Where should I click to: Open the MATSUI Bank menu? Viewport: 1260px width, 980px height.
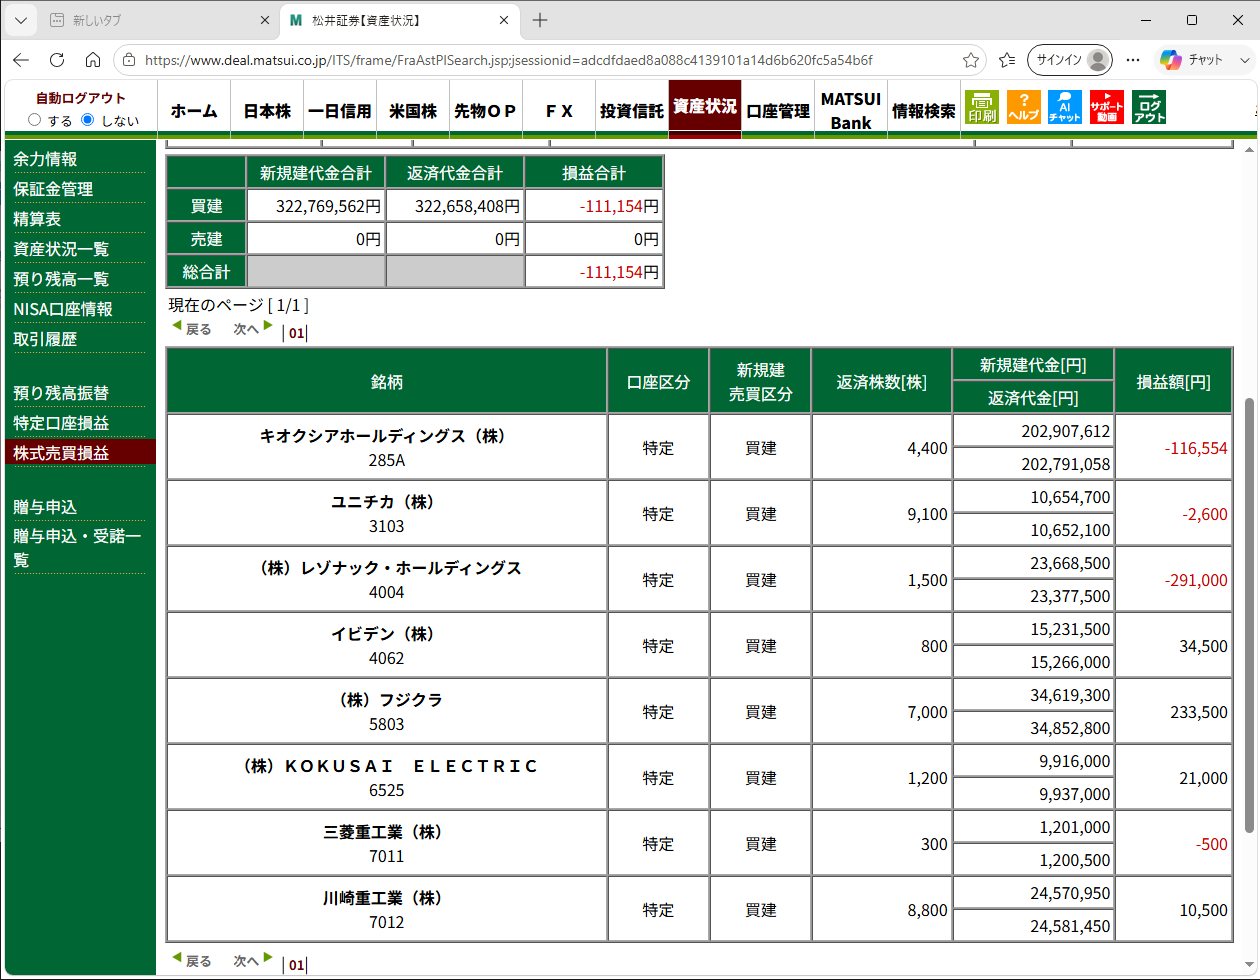(x=851, y=110)
